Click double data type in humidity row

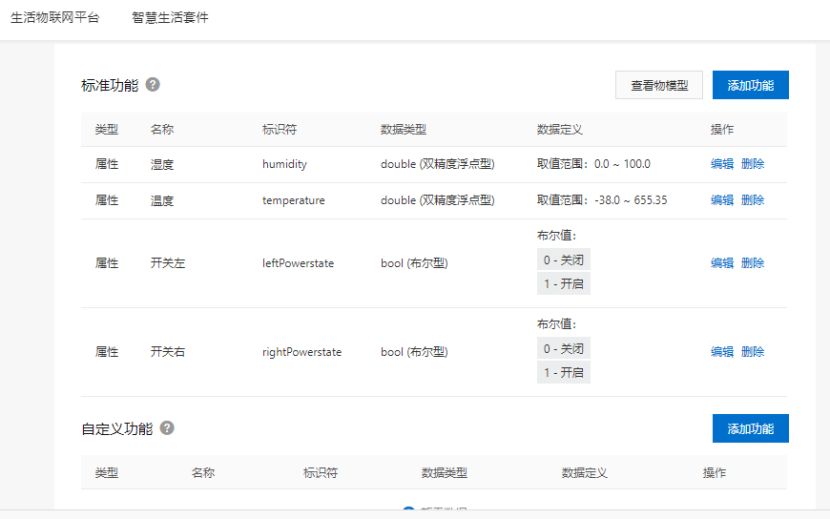tap(437, 164)
